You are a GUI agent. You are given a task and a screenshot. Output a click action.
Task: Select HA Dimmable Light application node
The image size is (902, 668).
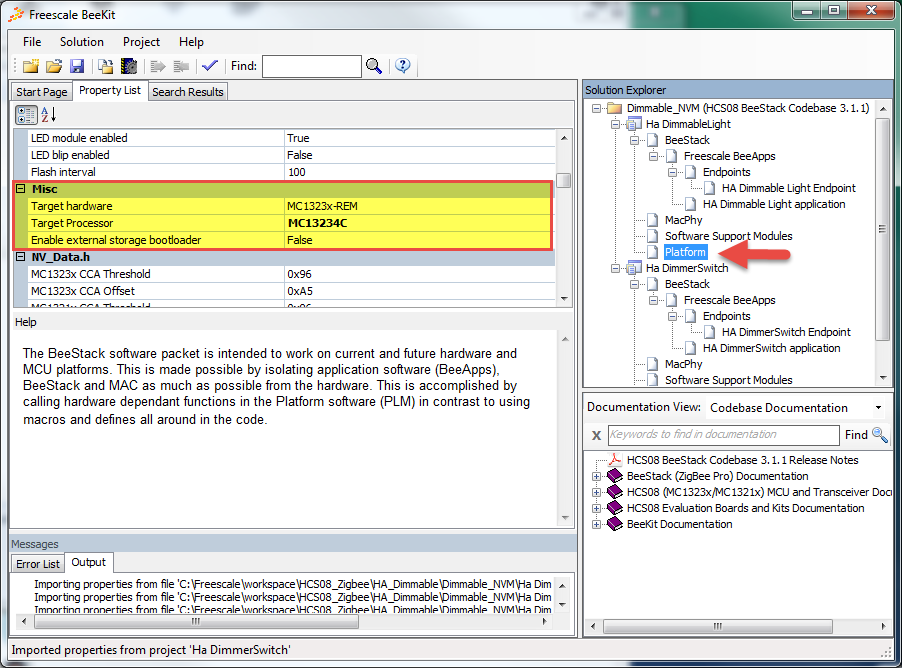774,204
